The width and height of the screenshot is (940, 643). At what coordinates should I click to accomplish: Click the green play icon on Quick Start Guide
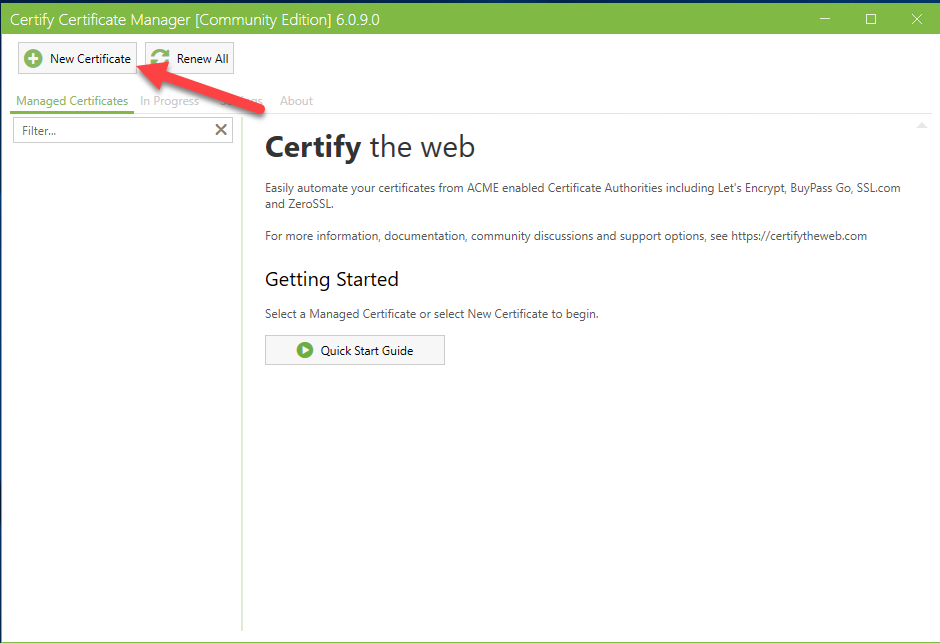pos(304,350)
